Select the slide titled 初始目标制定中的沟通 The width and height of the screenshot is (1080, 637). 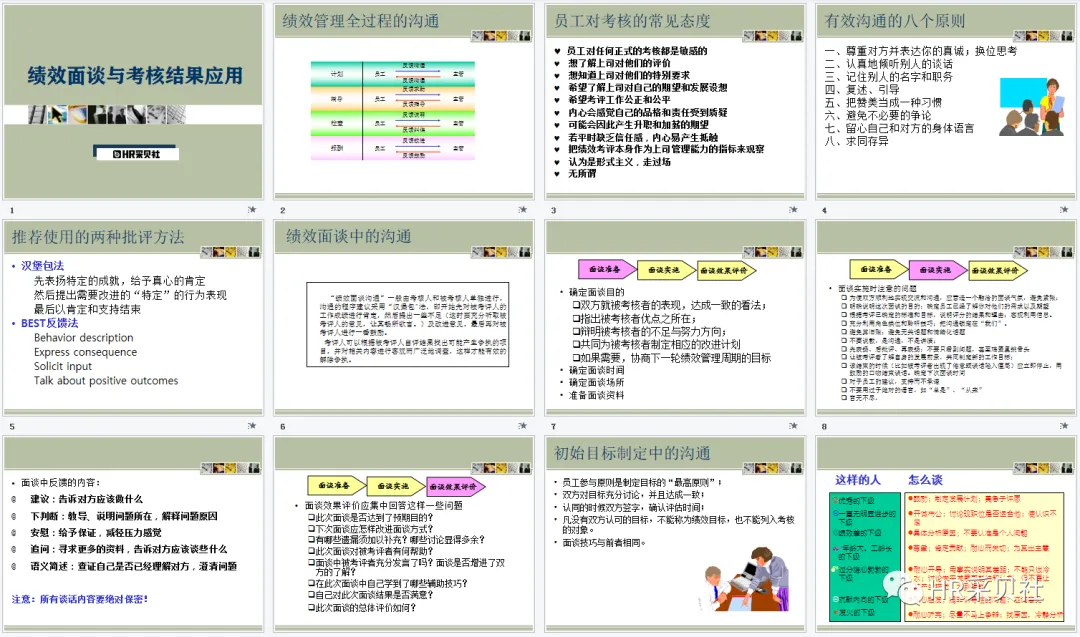(x=675, y=534)
